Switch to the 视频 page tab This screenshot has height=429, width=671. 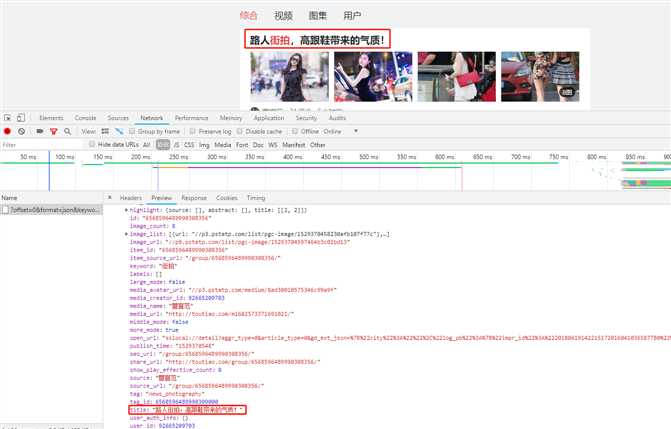[x=283, y=15]
